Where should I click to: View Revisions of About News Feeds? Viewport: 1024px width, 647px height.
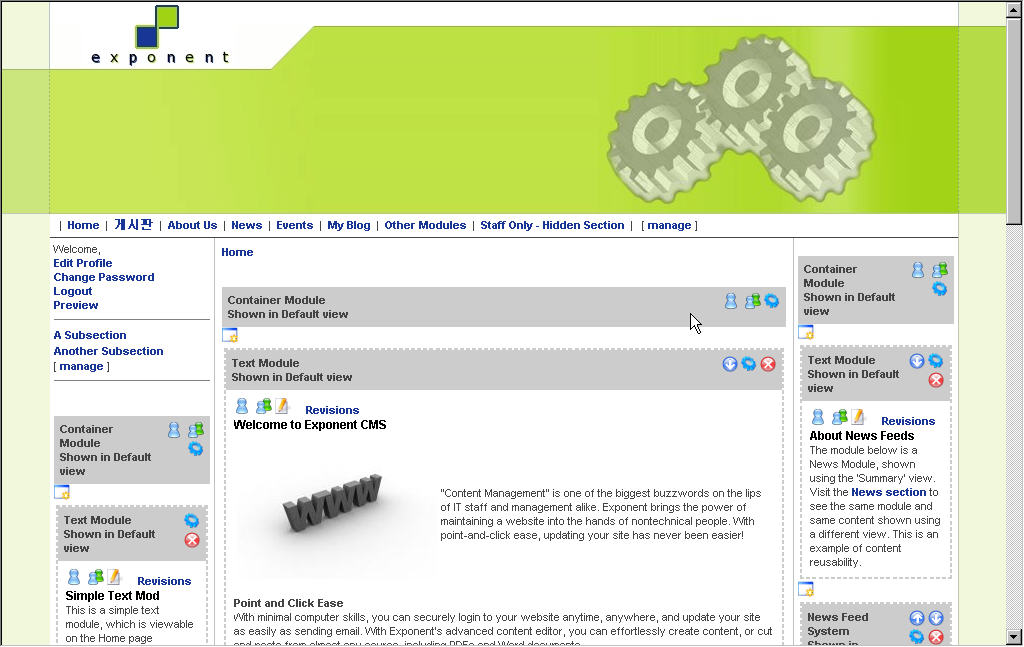click(908, 421)
